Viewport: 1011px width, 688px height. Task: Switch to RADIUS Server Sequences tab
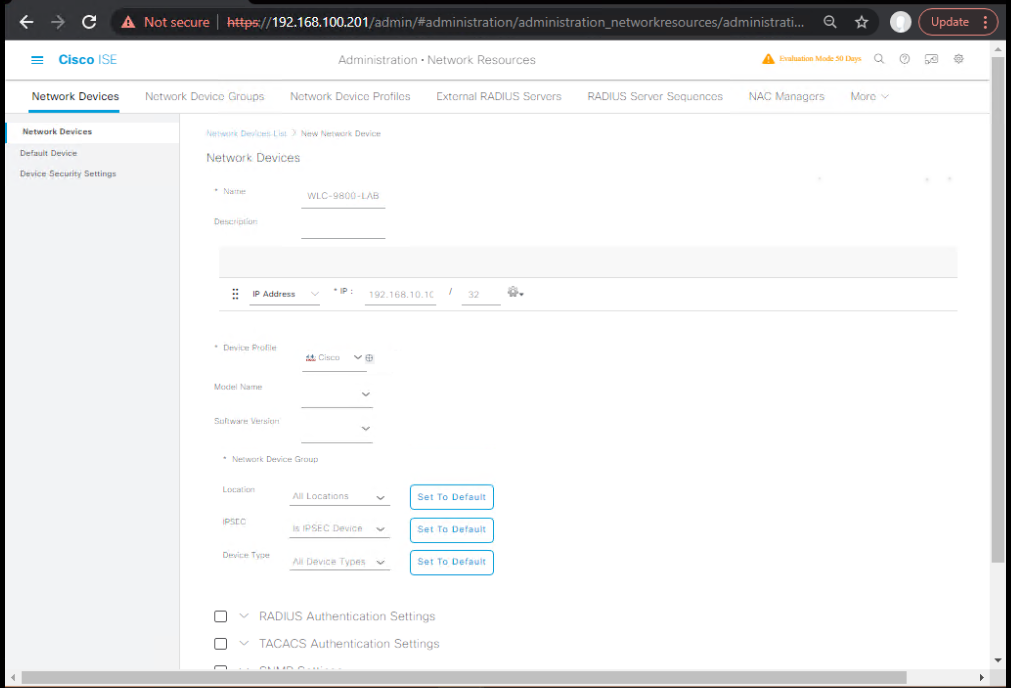(x=654, y=96)
